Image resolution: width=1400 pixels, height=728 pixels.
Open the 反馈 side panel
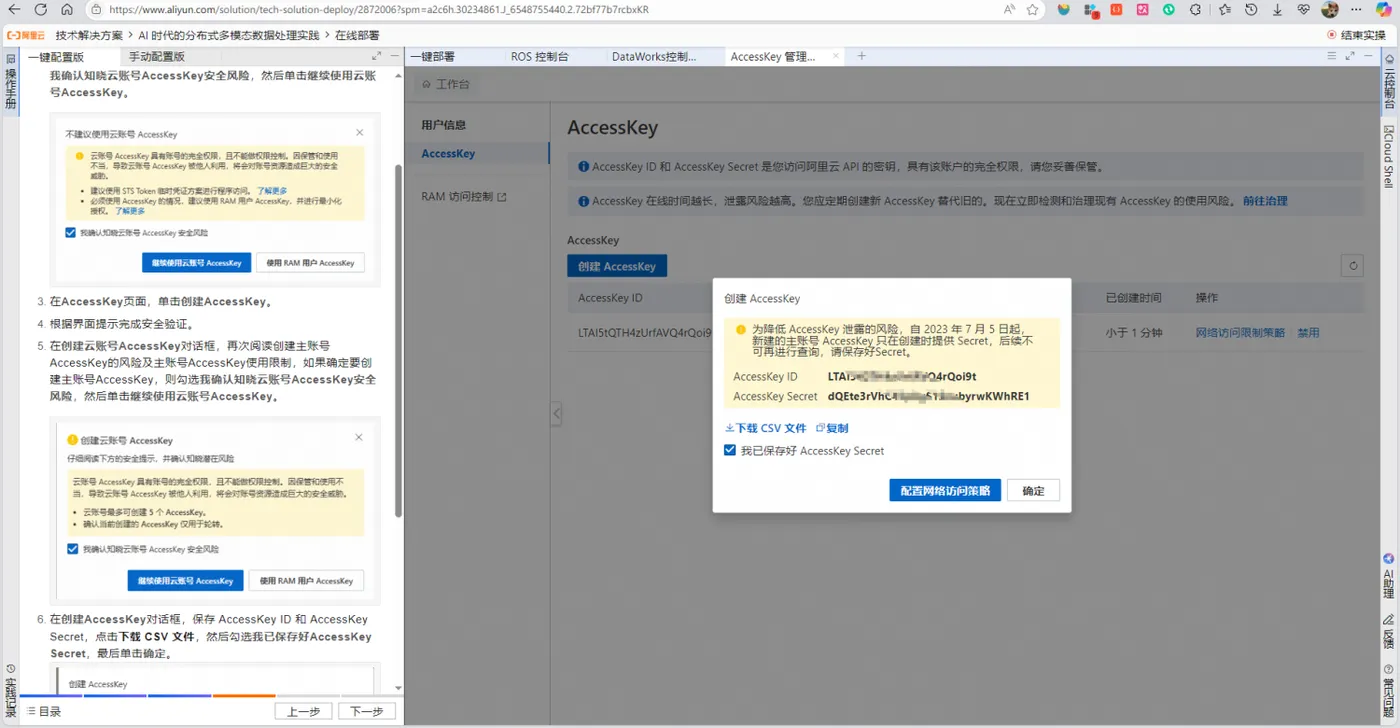tap(1388, 633)
